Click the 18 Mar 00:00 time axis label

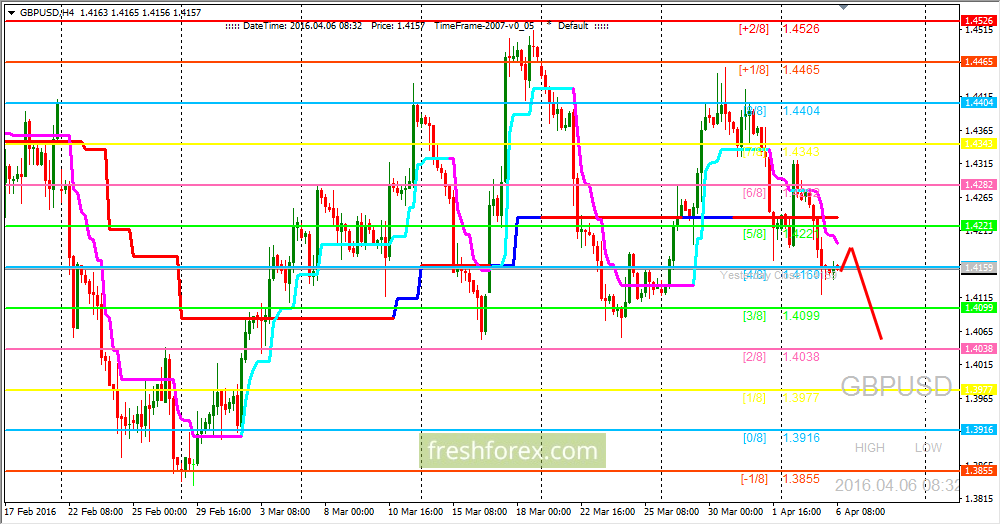[543, 512]
